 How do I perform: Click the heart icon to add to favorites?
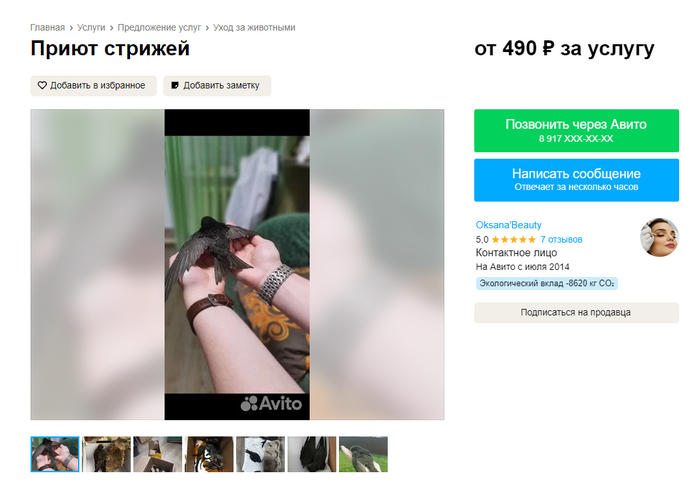click(x=42, y=85)
